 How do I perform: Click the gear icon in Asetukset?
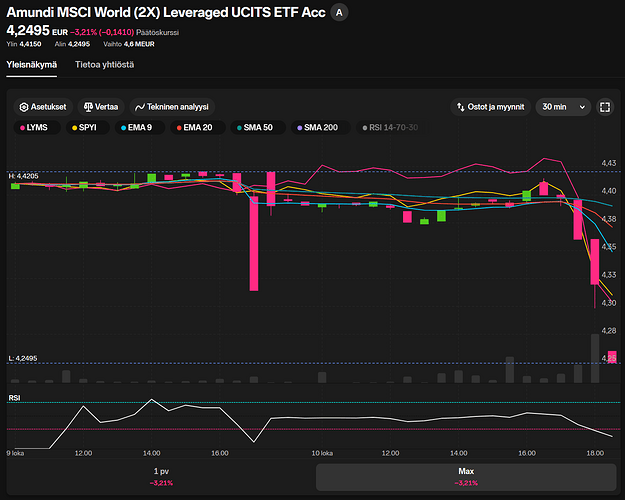[x=24, y=107]
